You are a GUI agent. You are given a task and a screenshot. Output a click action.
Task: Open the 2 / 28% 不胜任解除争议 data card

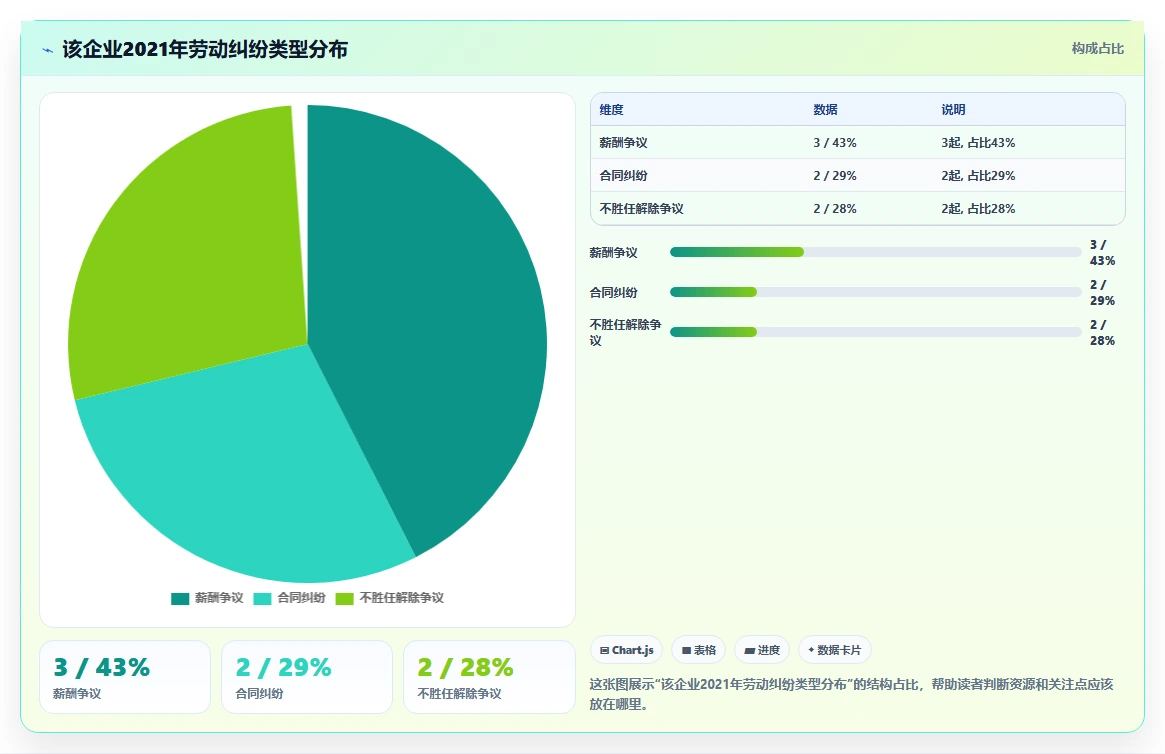click(x=489, y=677)
